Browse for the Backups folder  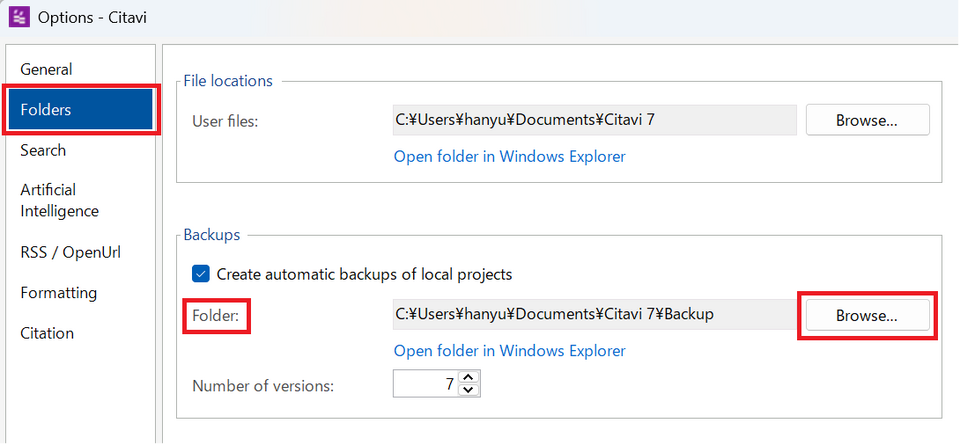(x=867, y=315)
